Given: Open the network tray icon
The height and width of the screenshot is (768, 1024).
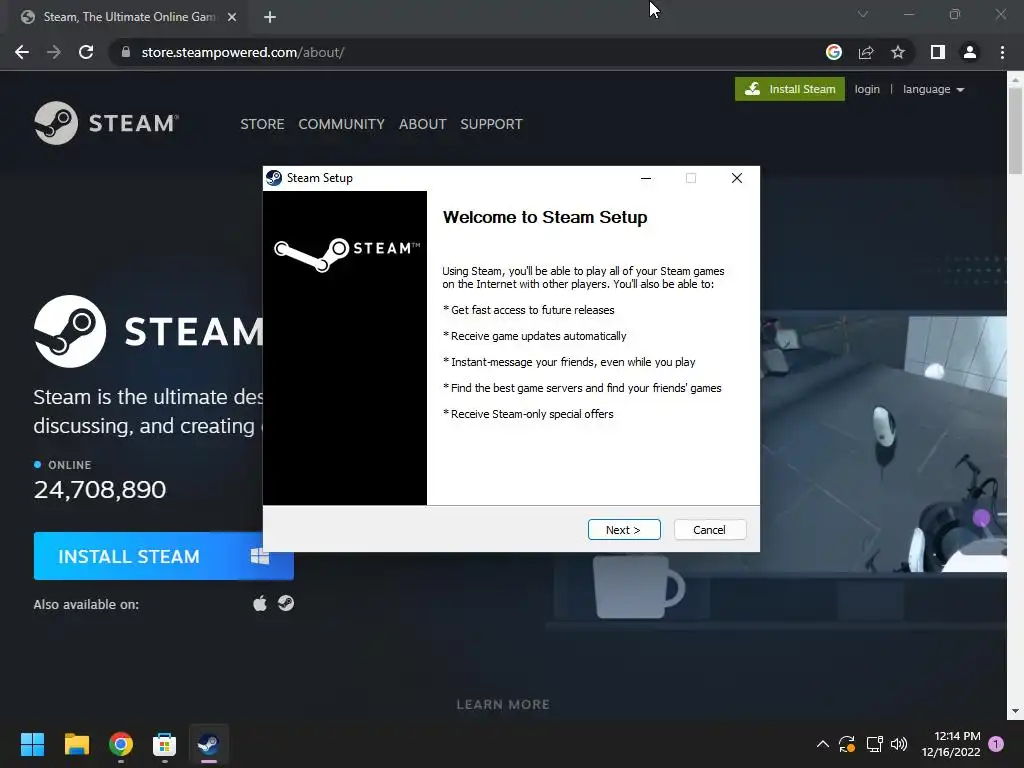Looking at the screenshot, I should (874, 744).
